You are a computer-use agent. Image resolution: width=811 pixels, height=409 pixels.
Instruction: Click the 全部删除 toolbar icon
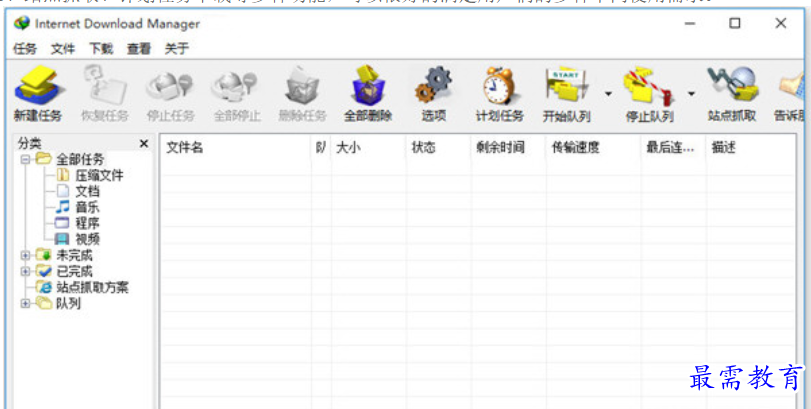pyautogui.click(x=368, y=86)
